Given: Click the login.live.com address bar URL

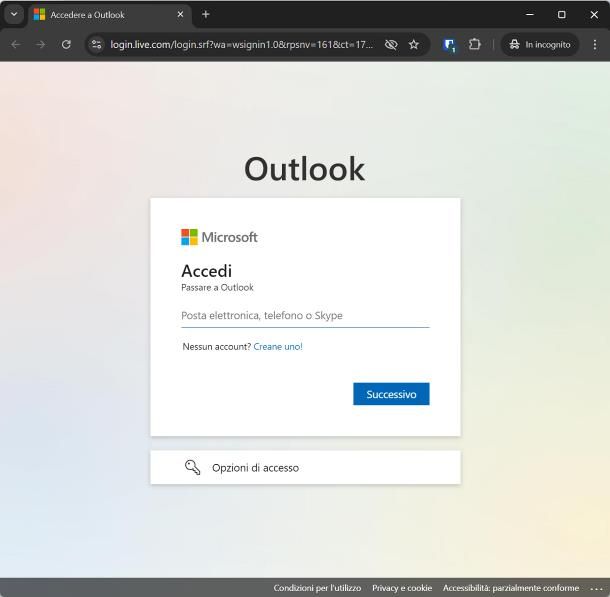Looking at the screenshot, I should 241,45.
